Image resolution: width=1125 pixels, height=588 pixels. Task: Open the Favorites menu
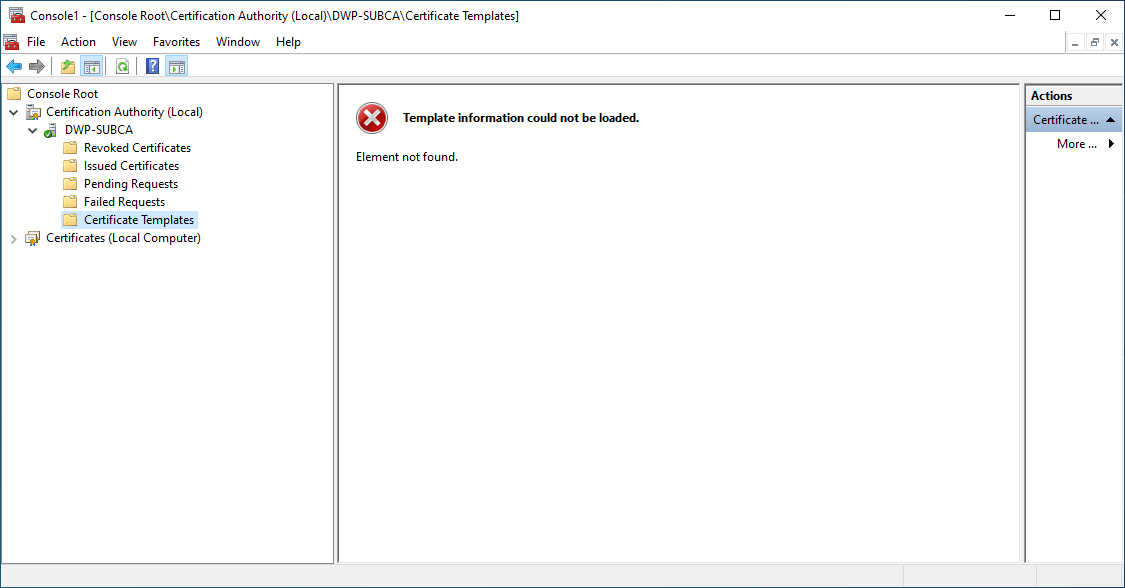click(x=176, y=42)
